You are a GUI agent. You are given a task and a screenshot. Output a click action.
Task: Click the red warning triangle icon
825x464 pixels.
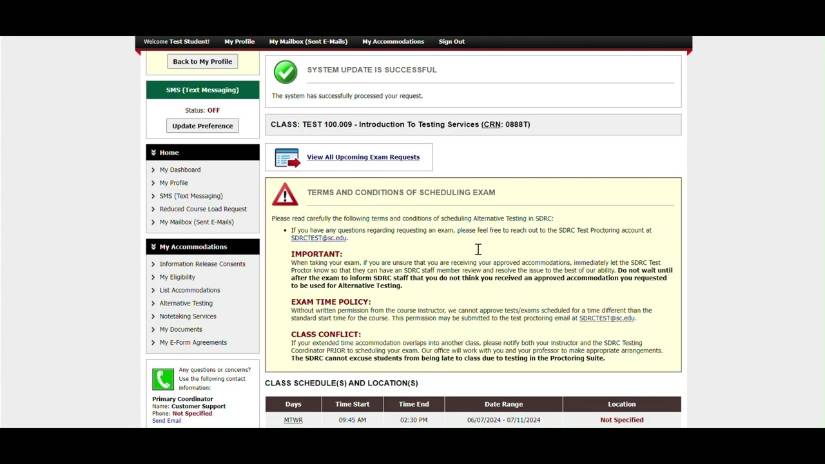point(285,194)
